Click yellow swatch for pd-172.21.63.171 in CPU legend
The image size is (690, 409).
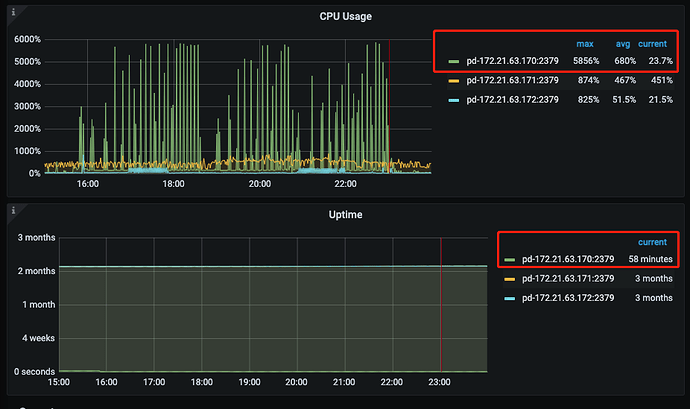click(x=454, y=81)
